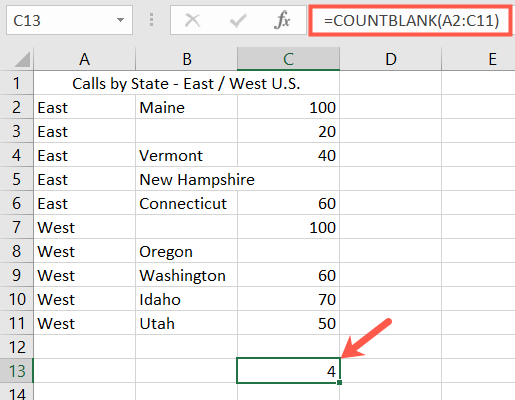Select cell C13 showing result 4
The height and width of the screenshot is (400, 515).
pyautogui.click(x=288, y=371)
